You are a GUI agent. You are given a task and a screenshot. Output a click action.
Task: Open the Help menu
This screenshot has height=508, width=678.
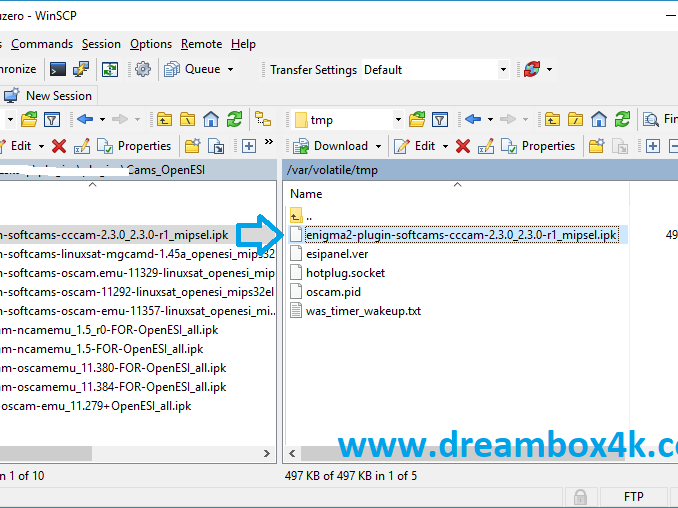pyautogui.click(x=243, y=44)
